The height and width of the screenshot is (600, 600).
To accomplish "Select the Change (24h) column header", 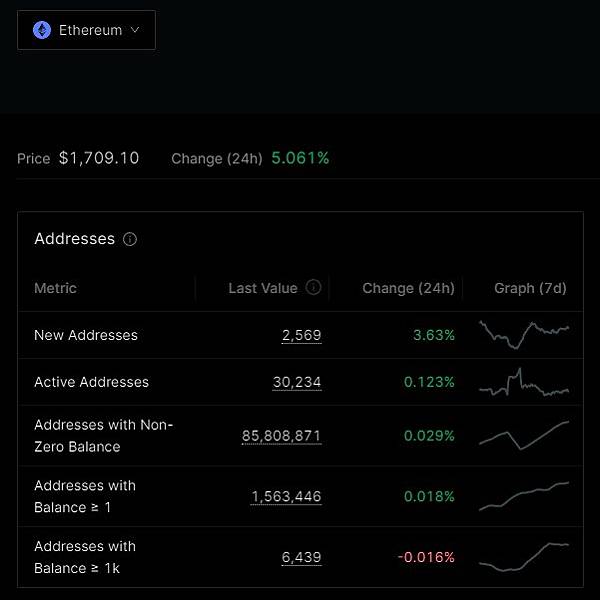I will tap(408, 288).
